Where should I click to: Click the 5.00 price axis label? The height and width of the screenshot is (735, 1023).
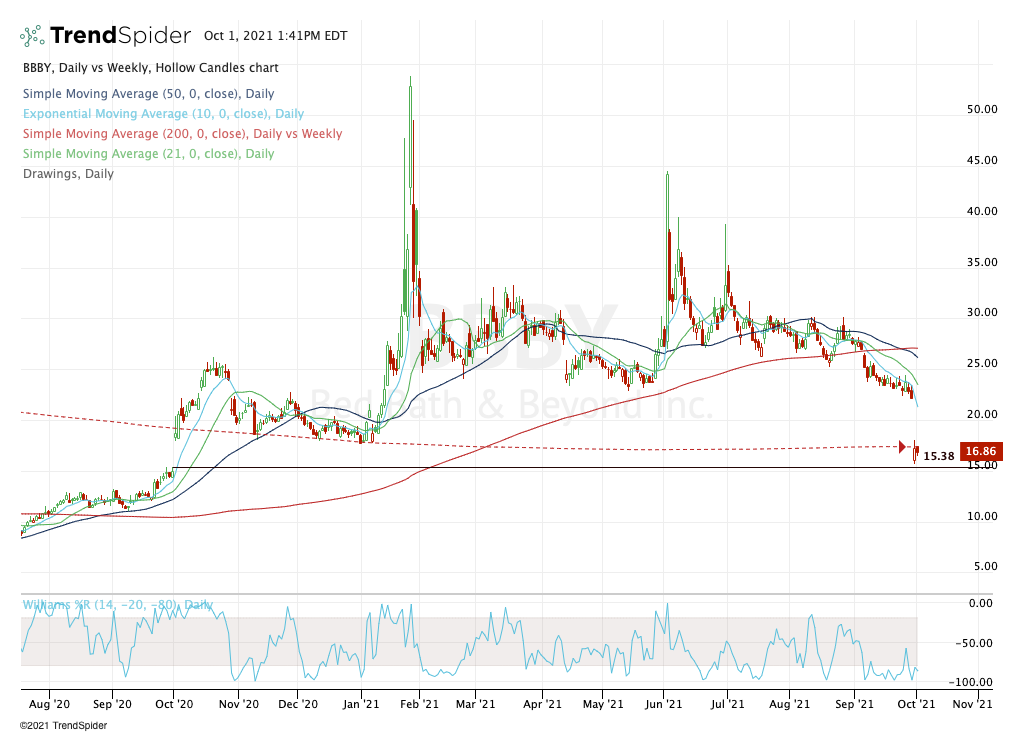tap(985, 566)
